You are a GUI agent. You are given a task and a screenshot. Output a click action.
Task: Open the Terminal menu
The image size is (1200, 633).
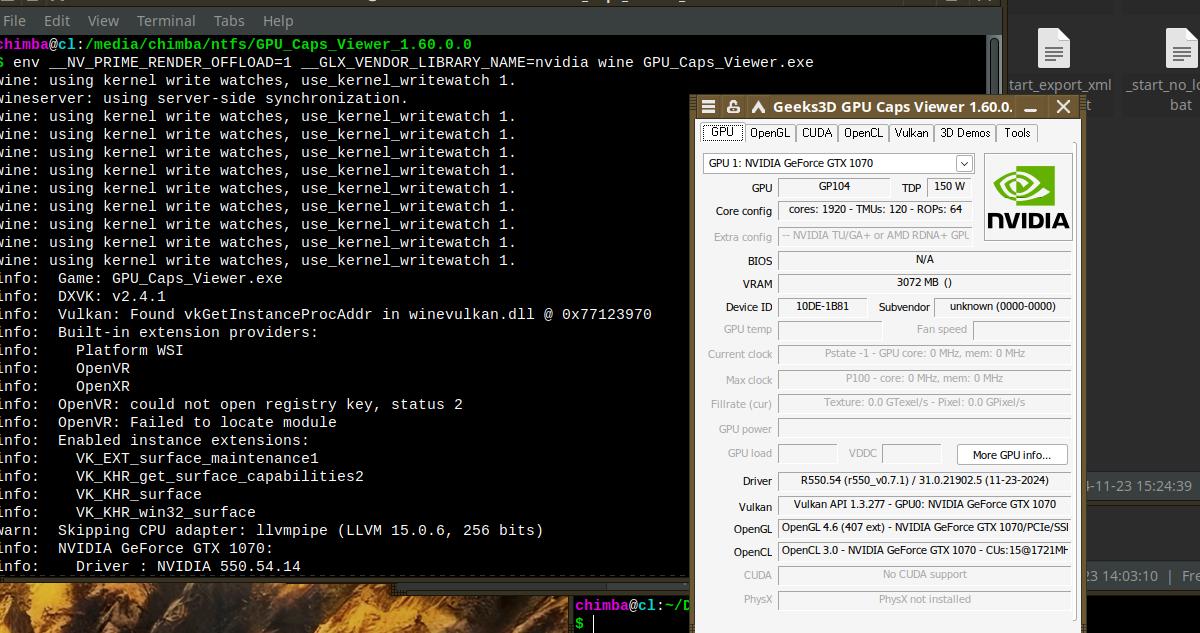tap(166, 20)
